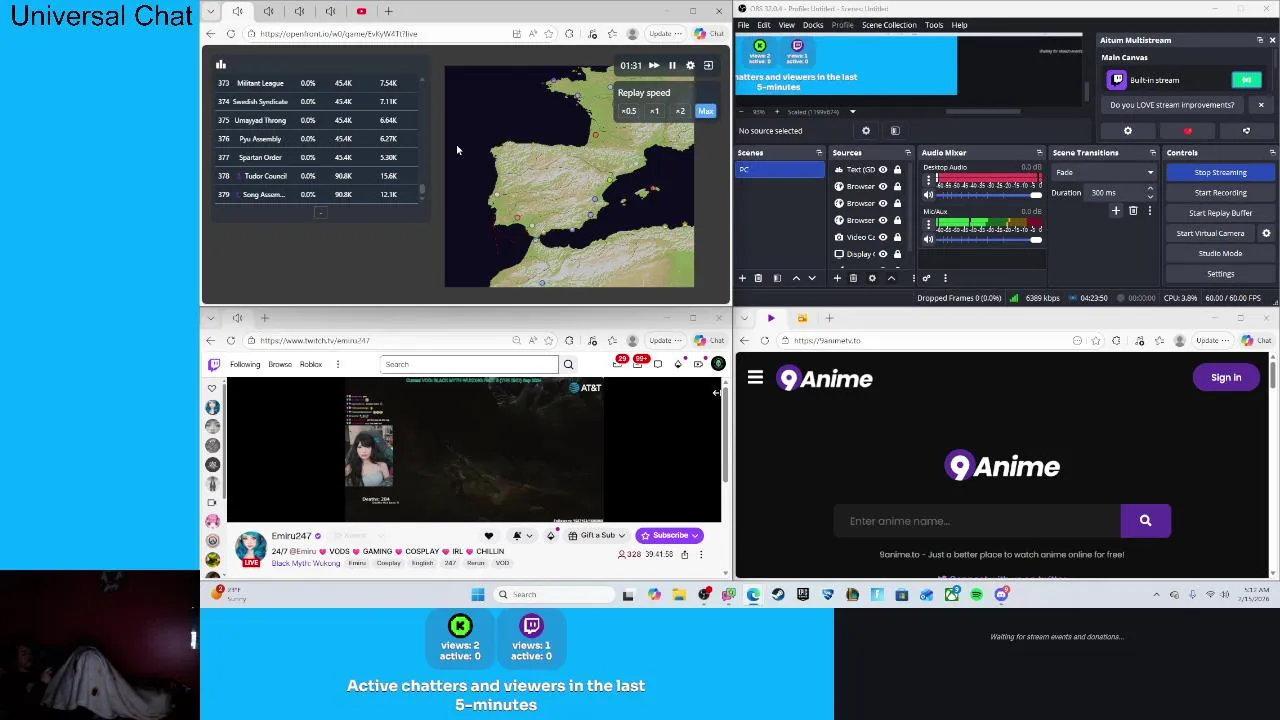1280x720 pixels.
Task: Open the OBS Help menu
Action: point(959,25)
